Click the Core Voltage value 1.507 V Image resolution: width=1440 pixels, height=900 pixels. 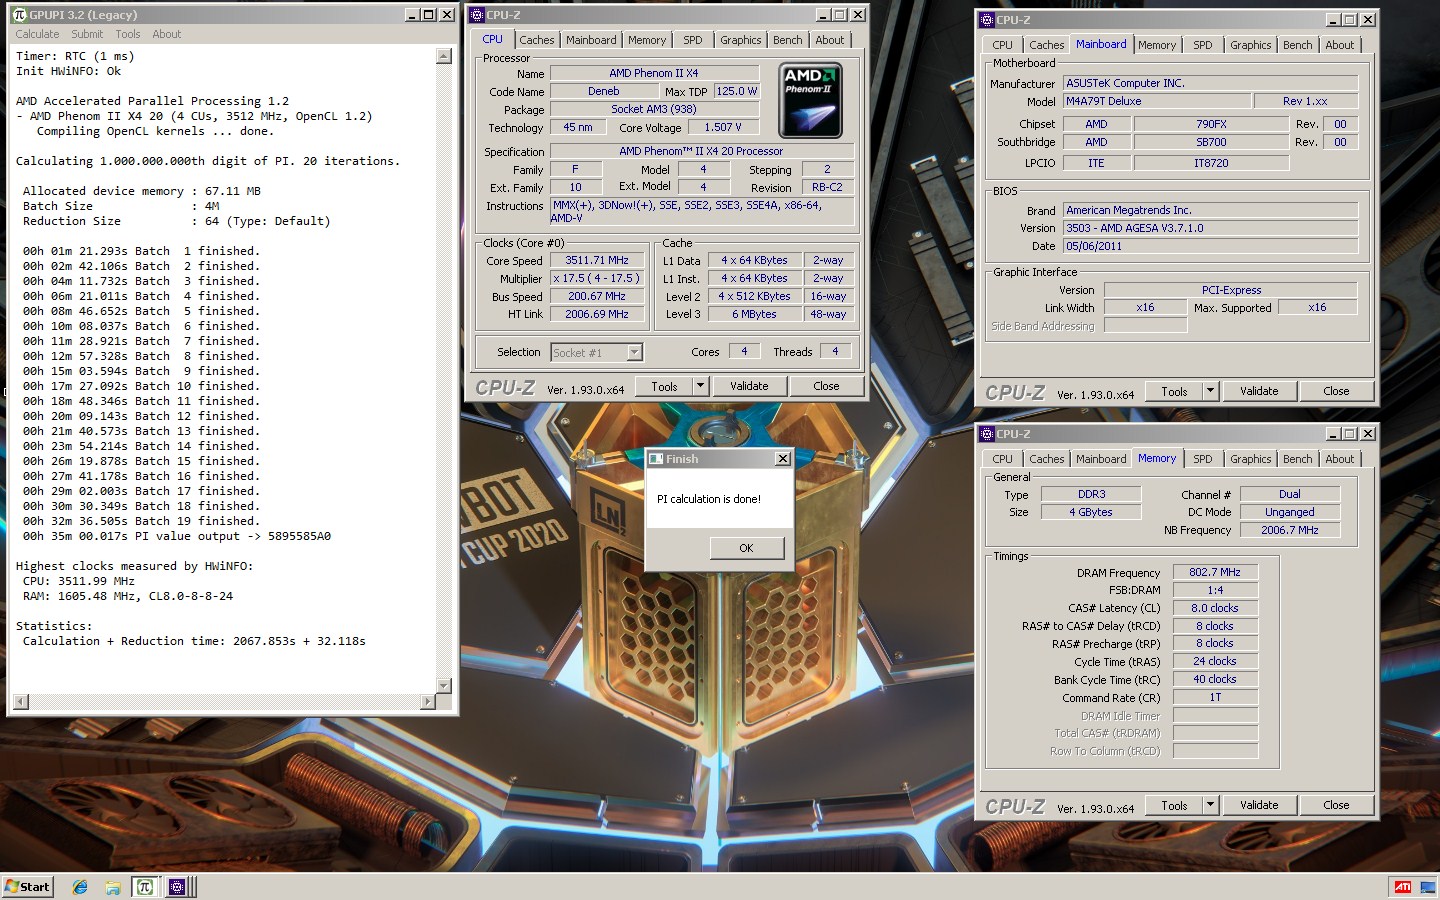click(x=723, y=128)
